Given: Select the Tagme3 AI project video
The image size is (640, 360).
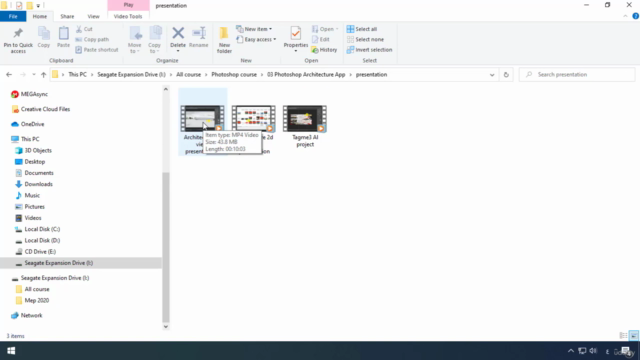Looking at the screenshot, I should coord(305,127).
